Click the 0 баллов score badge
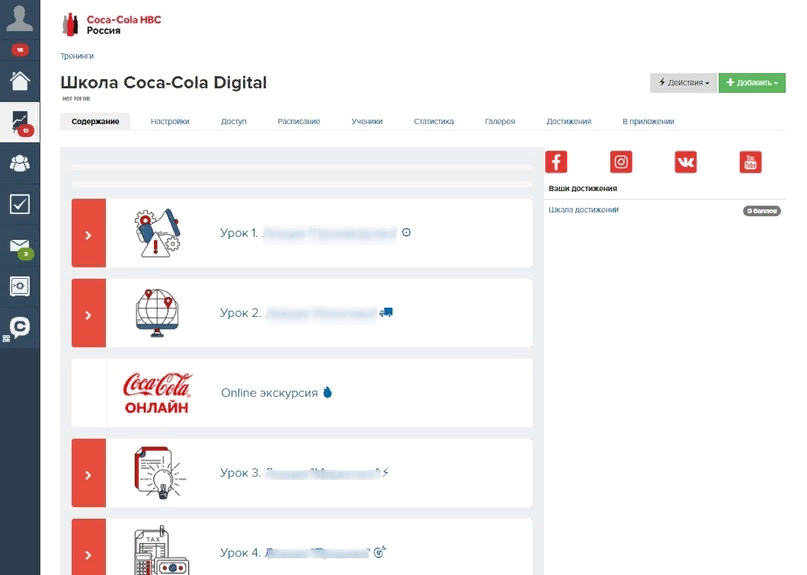 762,211
